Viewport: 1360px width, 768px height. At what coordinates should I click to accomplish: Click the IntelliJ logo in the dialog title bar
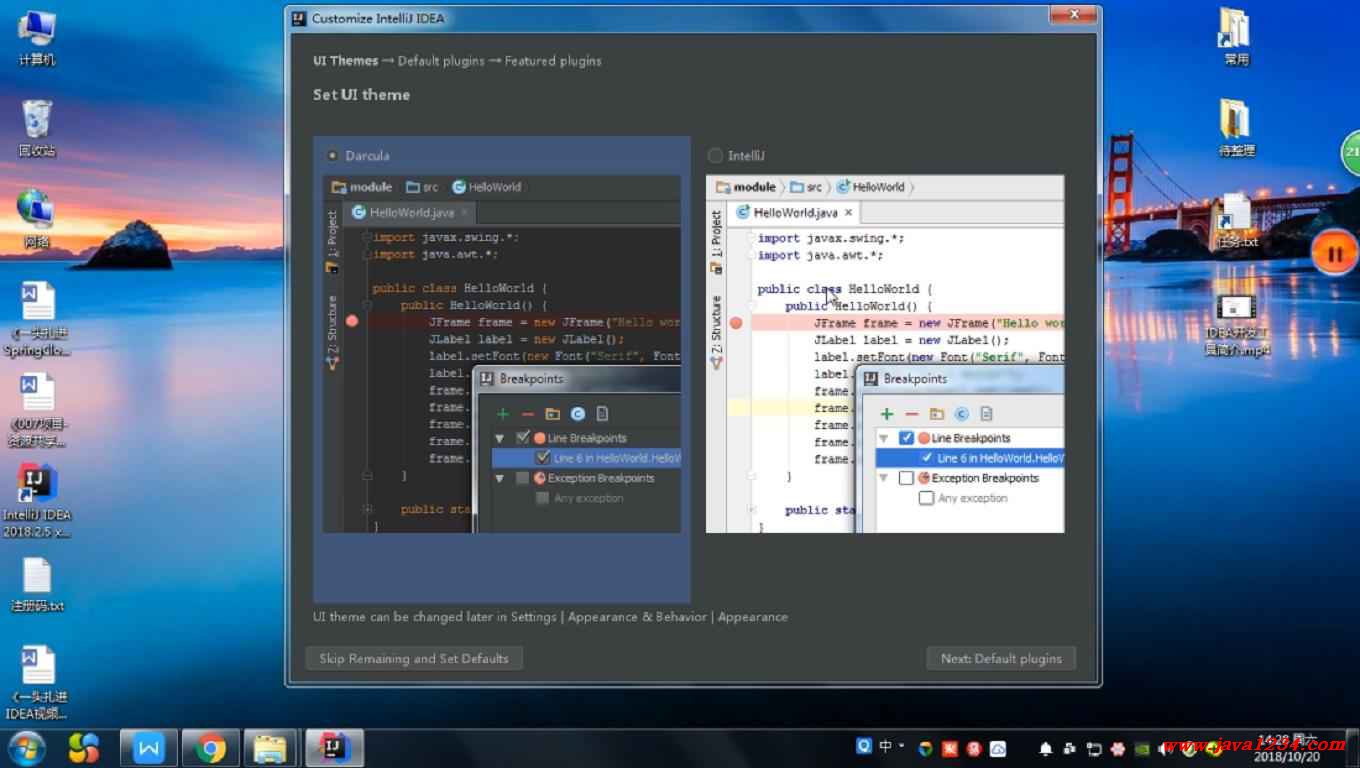[x=299, y=18]
